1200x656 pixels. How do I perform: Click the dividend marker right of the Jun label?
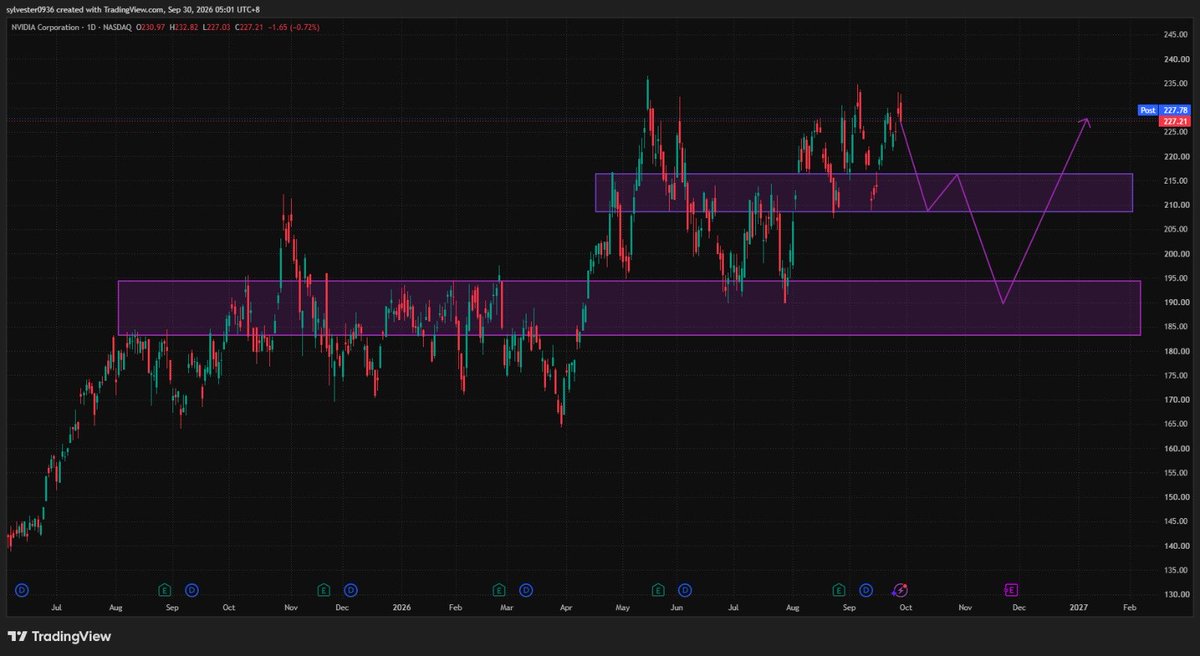pyautogui.click(x=685, y=591)
